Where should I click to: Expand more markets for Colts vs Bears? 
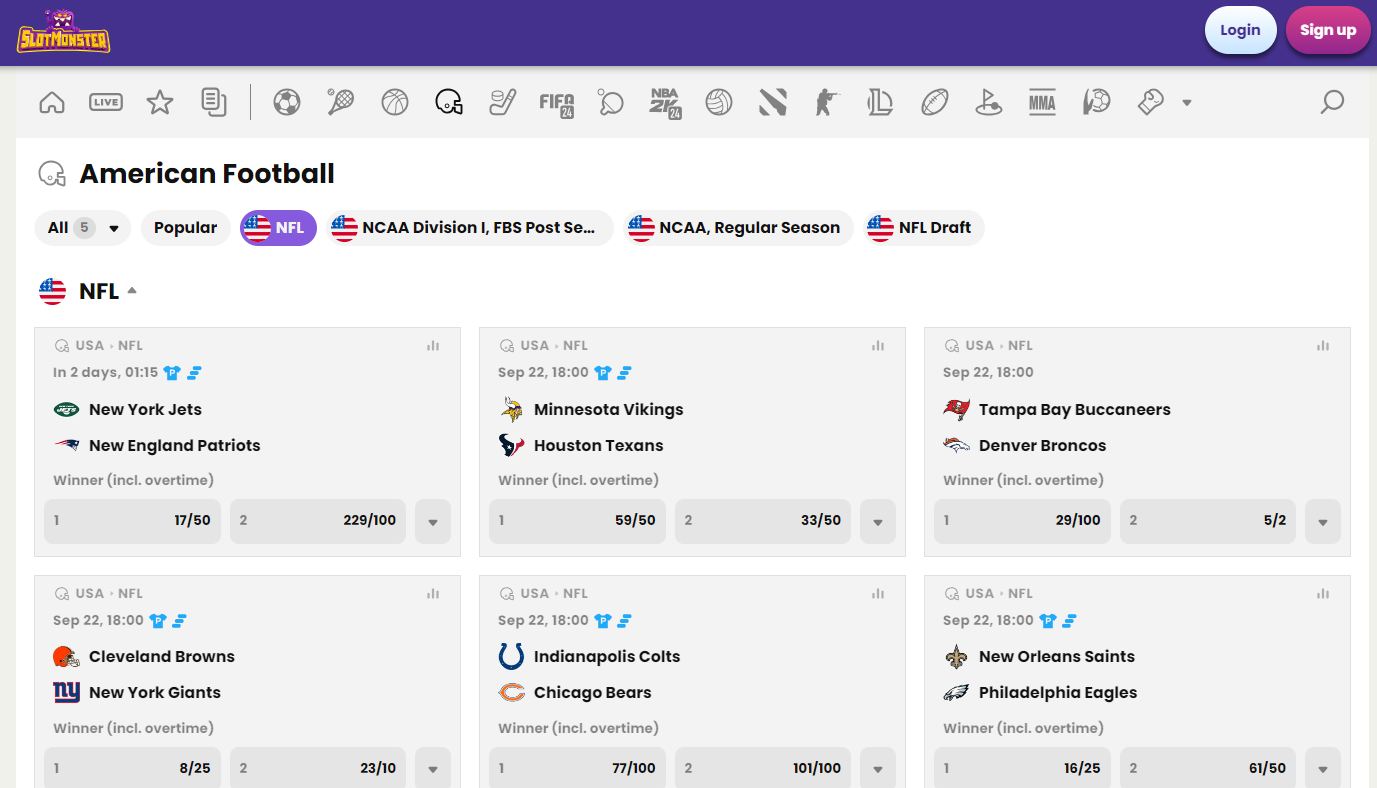878,768
